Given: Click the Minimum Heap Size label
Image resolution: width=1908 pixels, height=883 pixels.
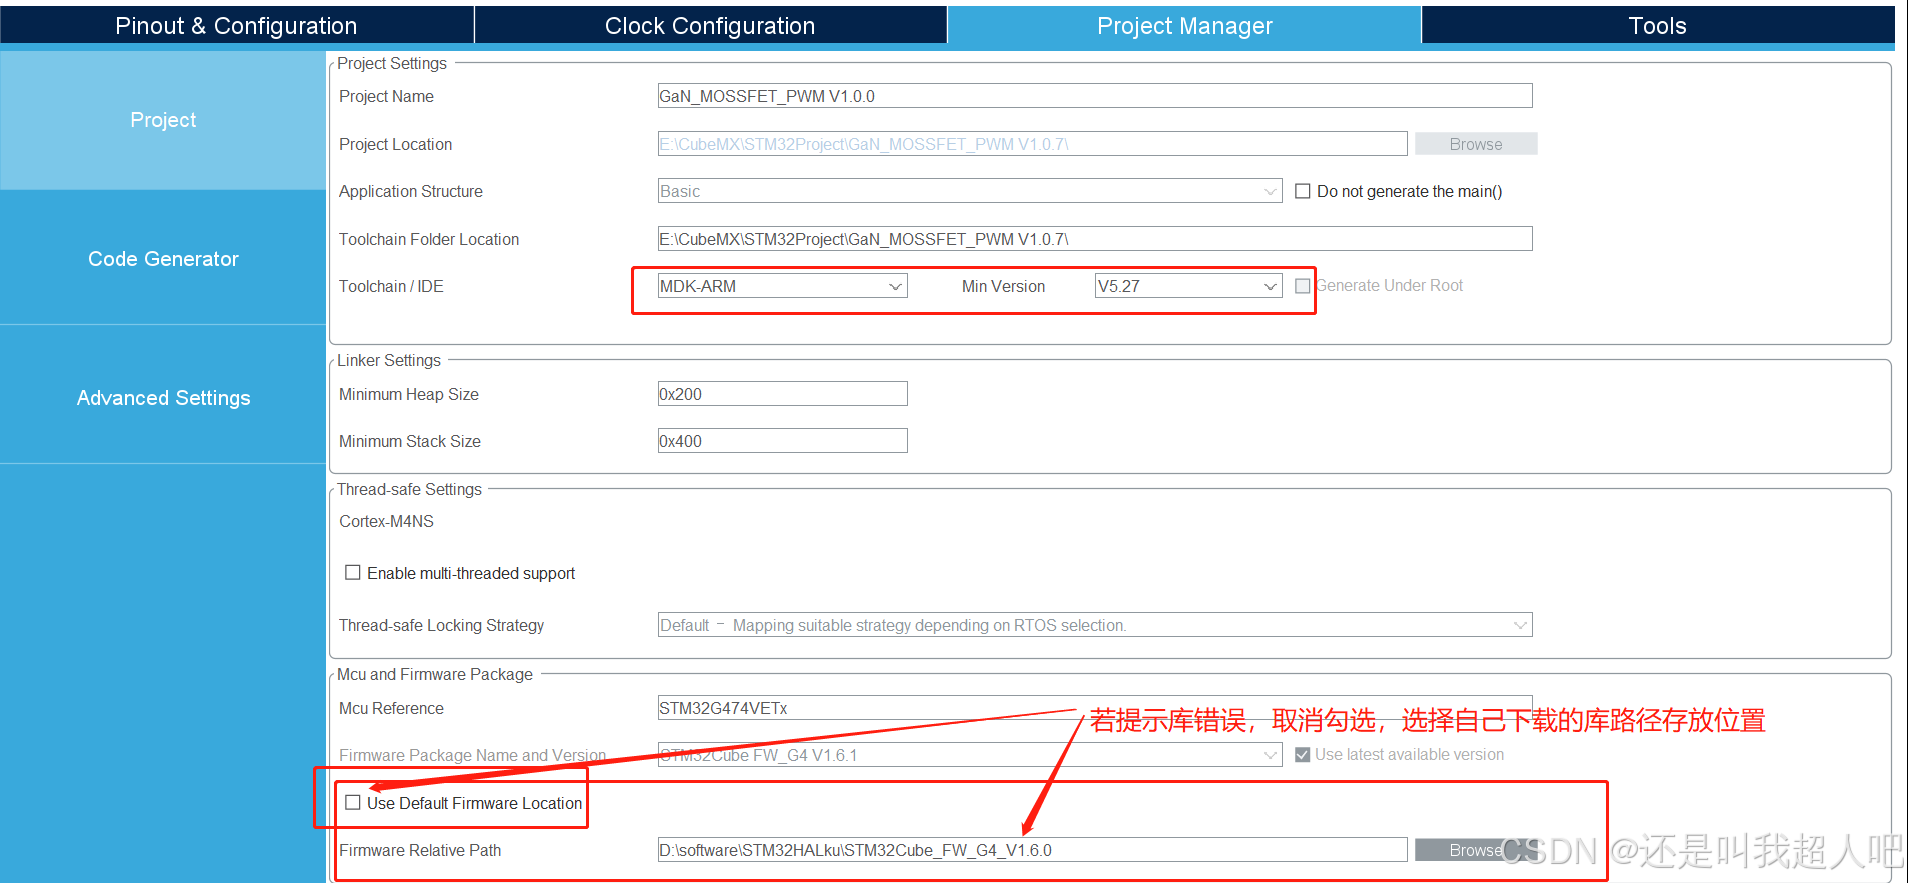Looking at the screenshot, I should pyautogui.click(x=408, y=394).
